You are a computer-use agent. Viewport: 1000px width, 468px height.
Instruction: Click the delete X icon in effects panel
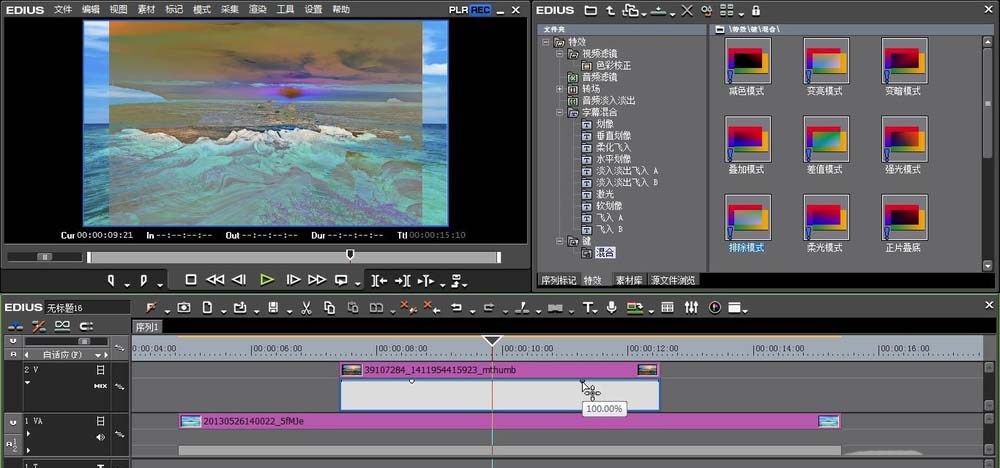click(686, 10)
